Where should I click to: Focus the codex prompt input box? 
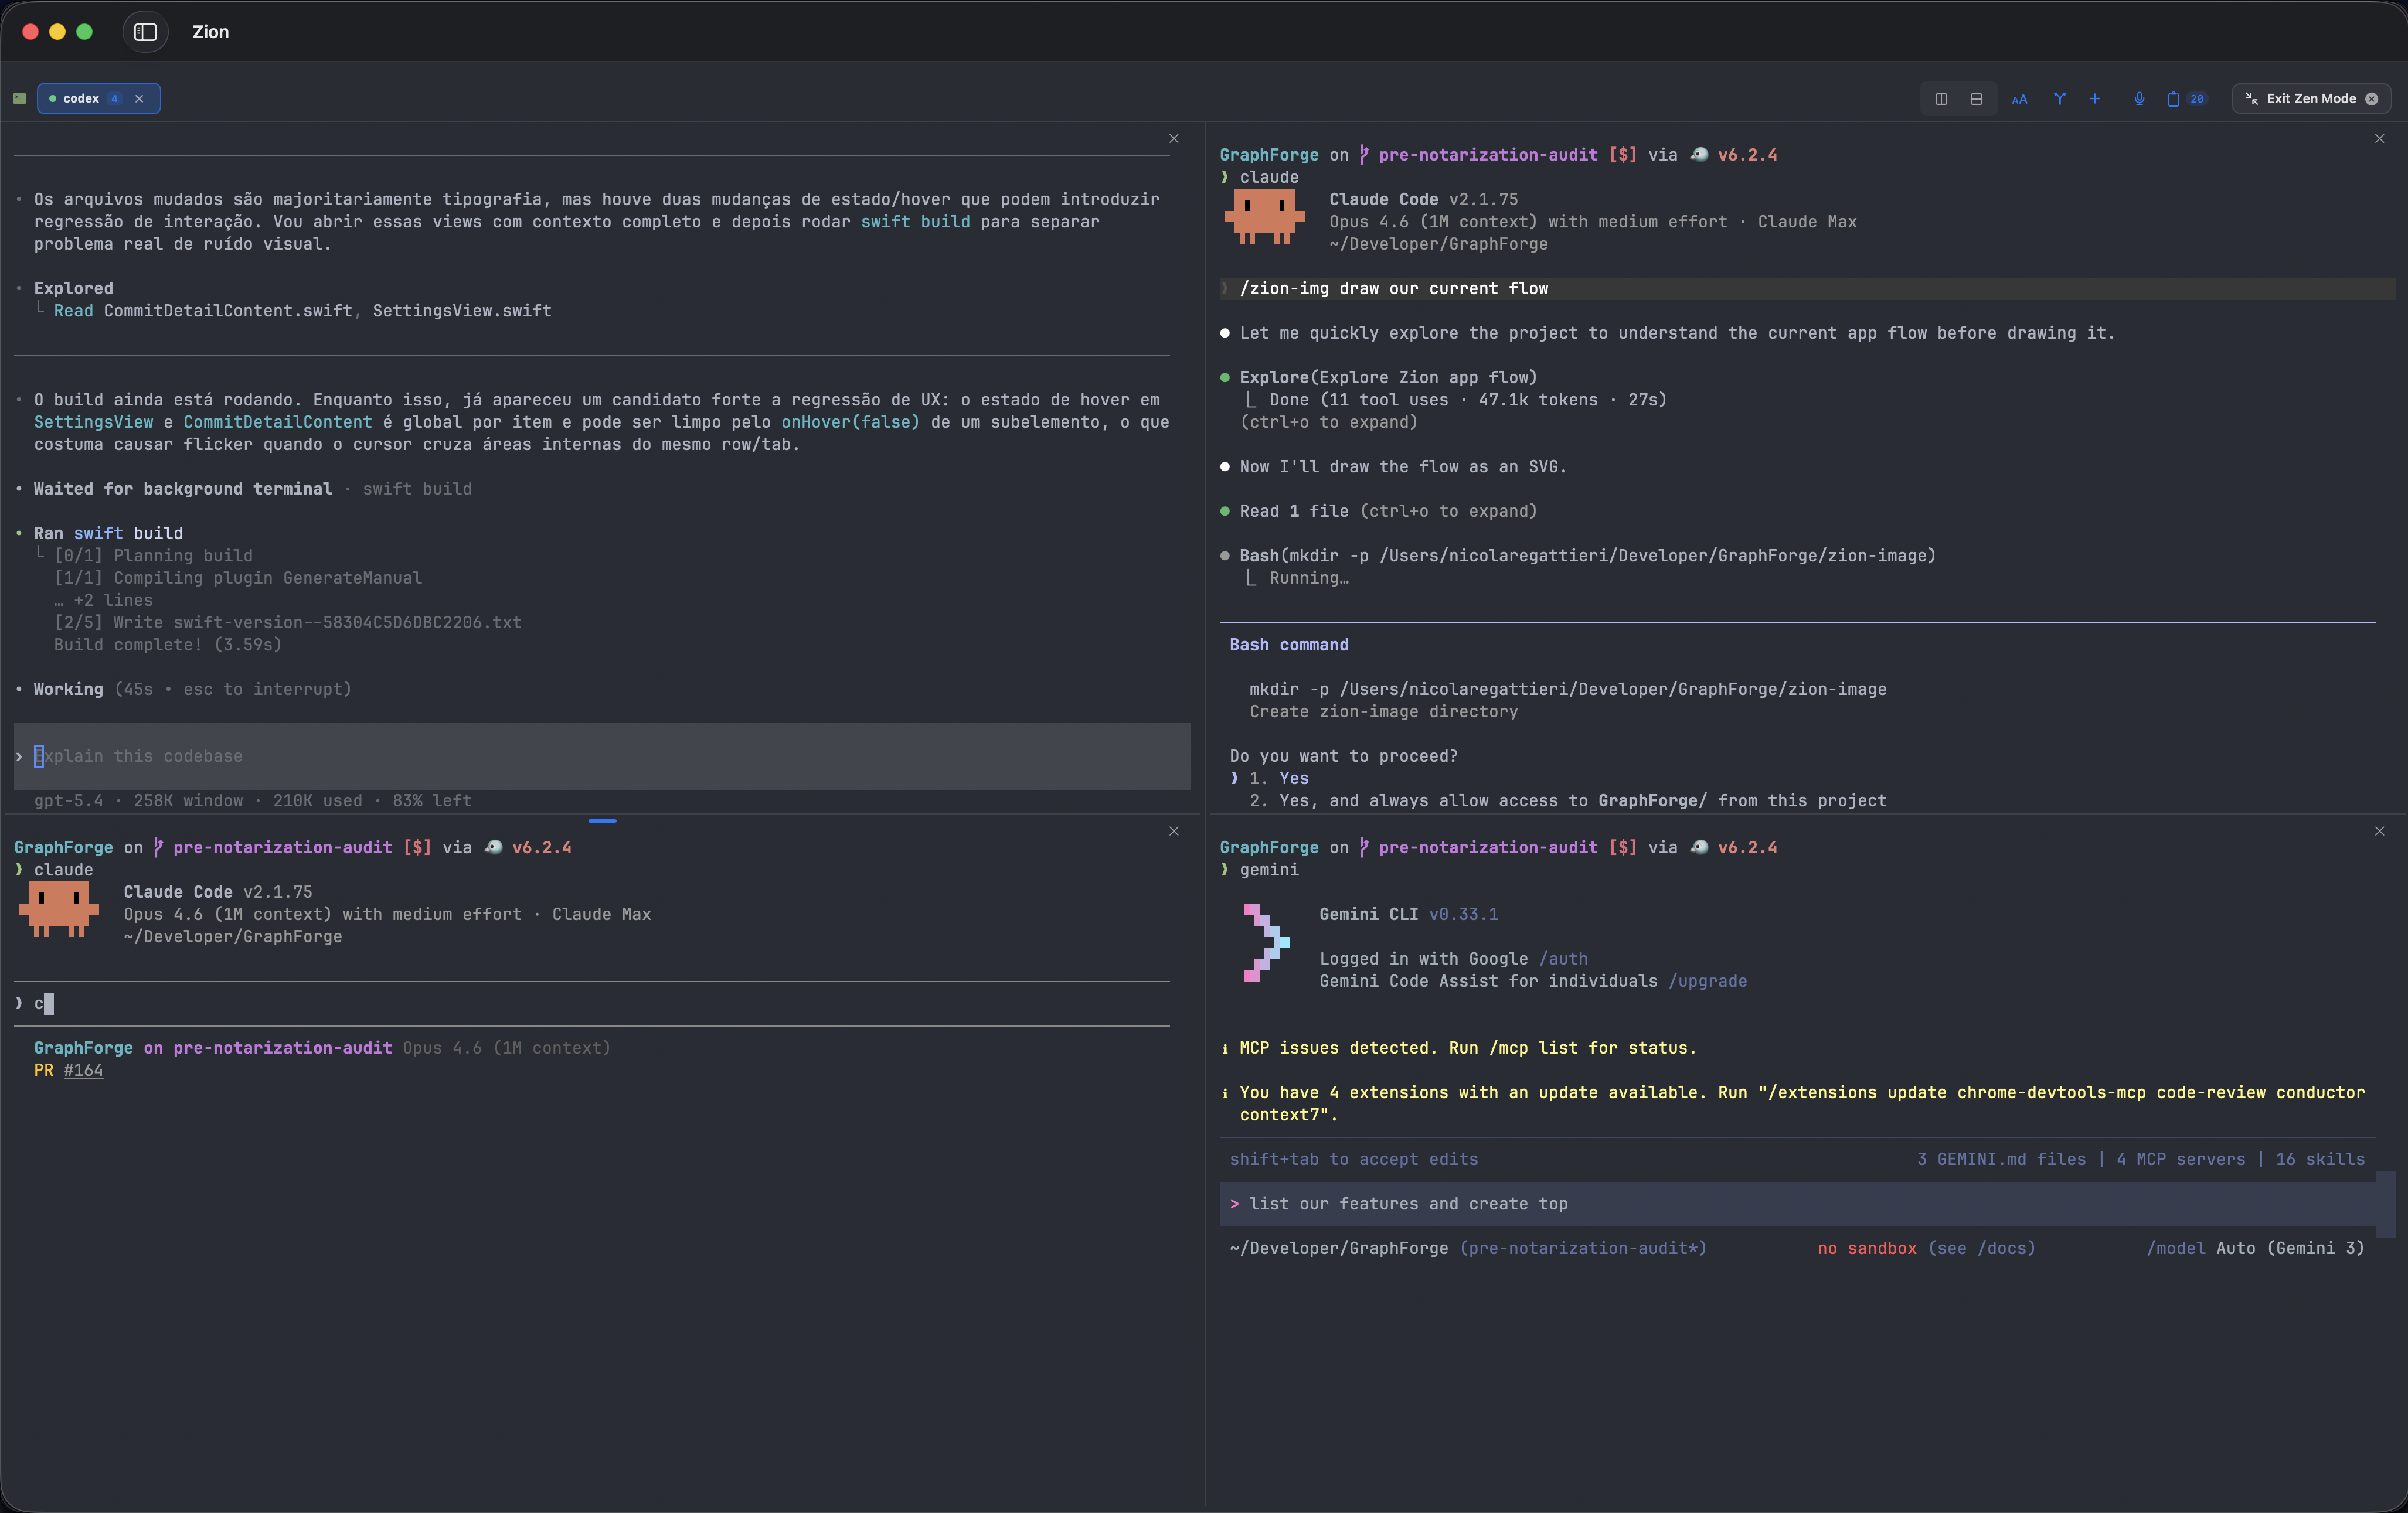[x=600, y=756]
